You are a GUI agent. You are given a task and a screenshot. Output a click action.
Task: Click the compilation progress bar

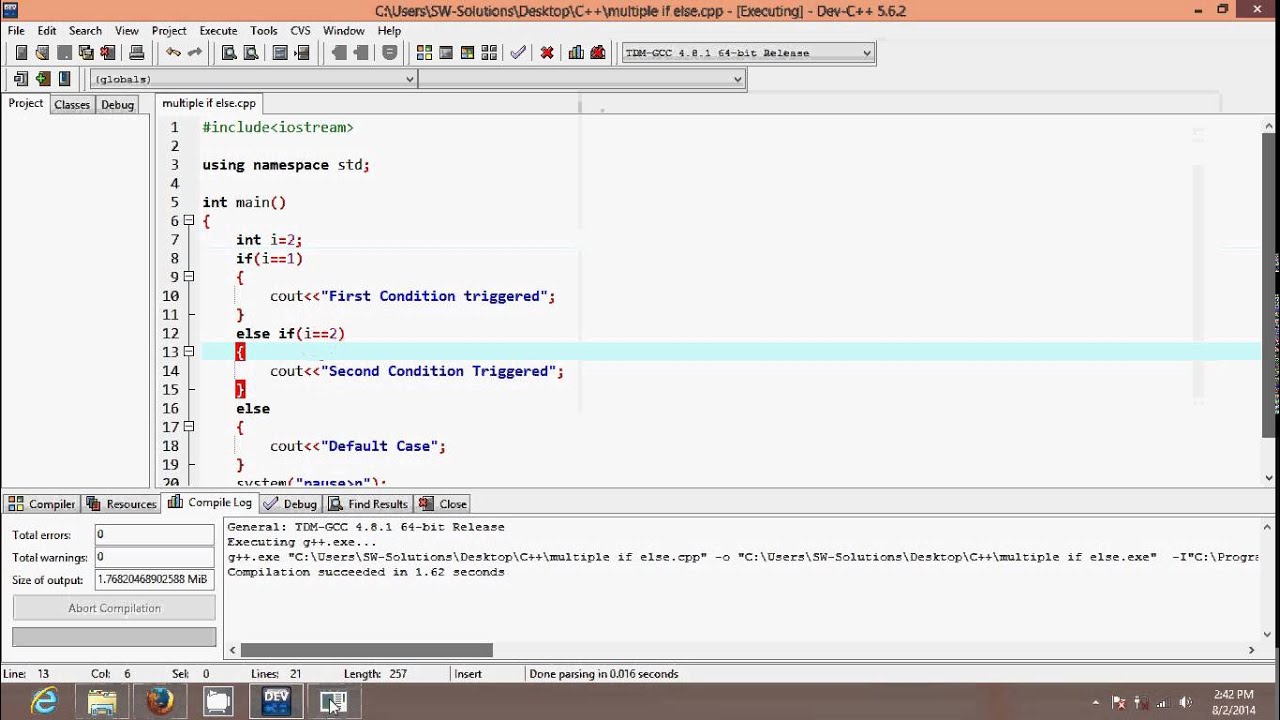point(114,637)
